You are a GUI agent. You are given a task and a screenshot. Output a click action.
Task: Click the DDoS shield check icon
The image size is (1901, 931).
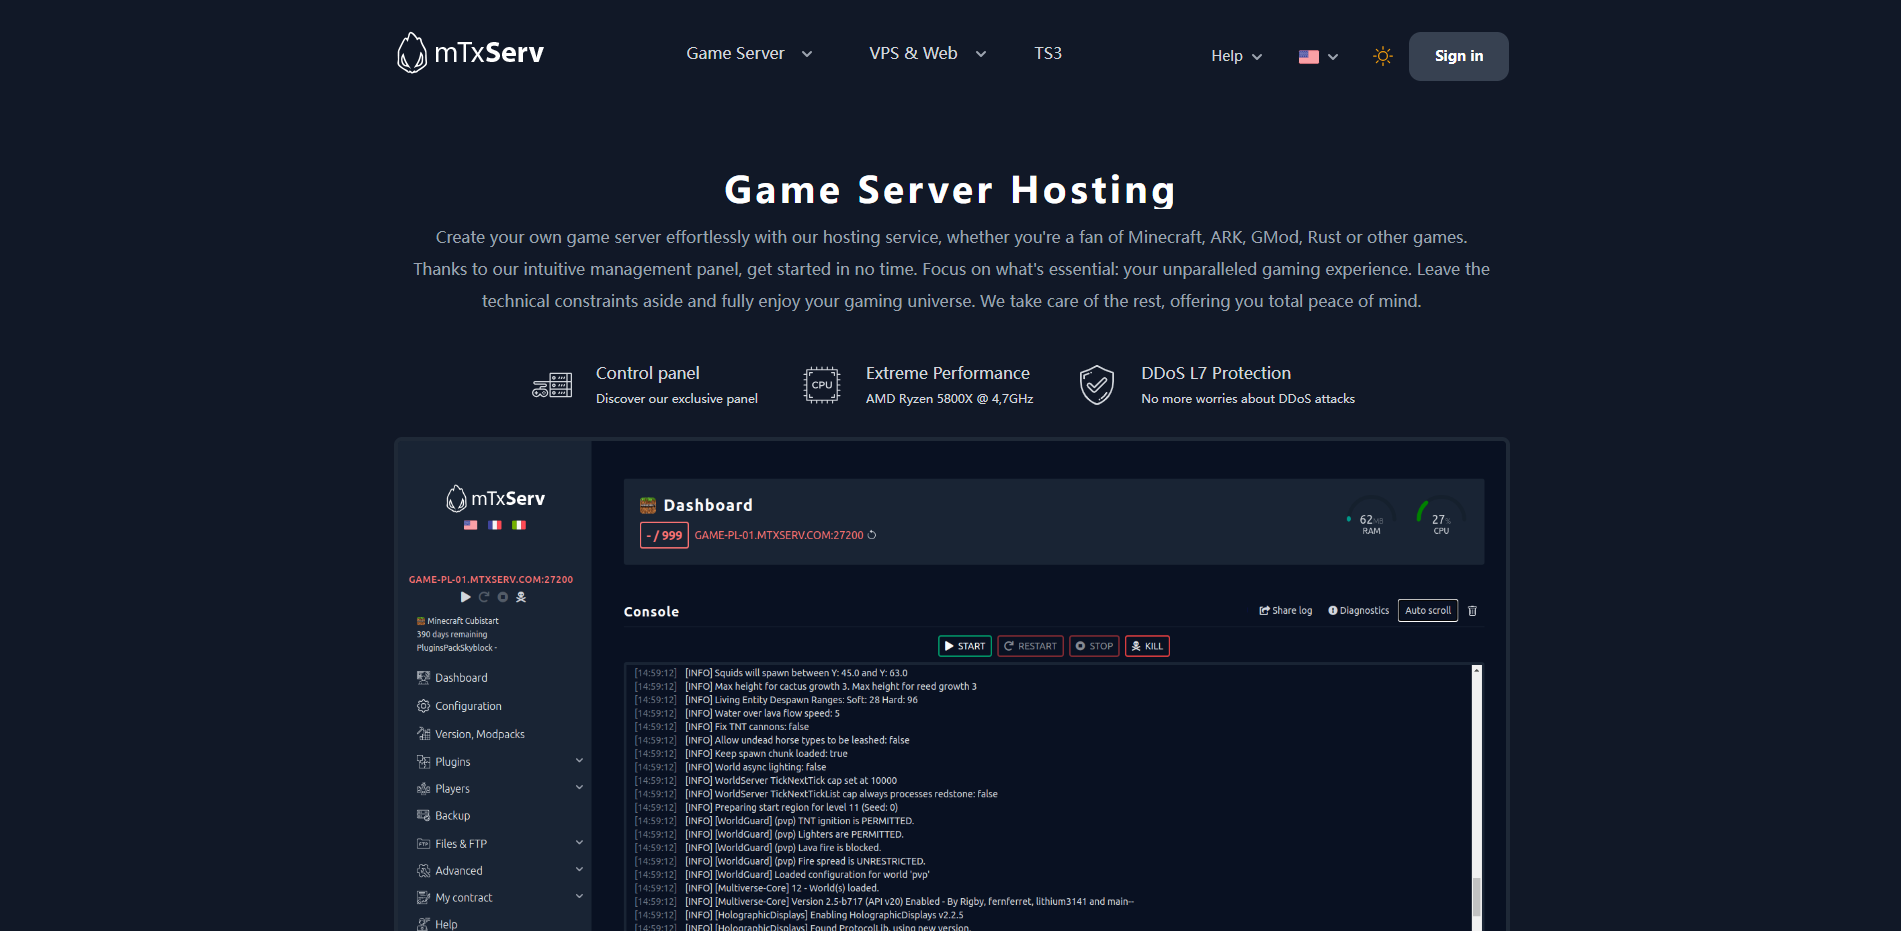(x=1097, y=385)
